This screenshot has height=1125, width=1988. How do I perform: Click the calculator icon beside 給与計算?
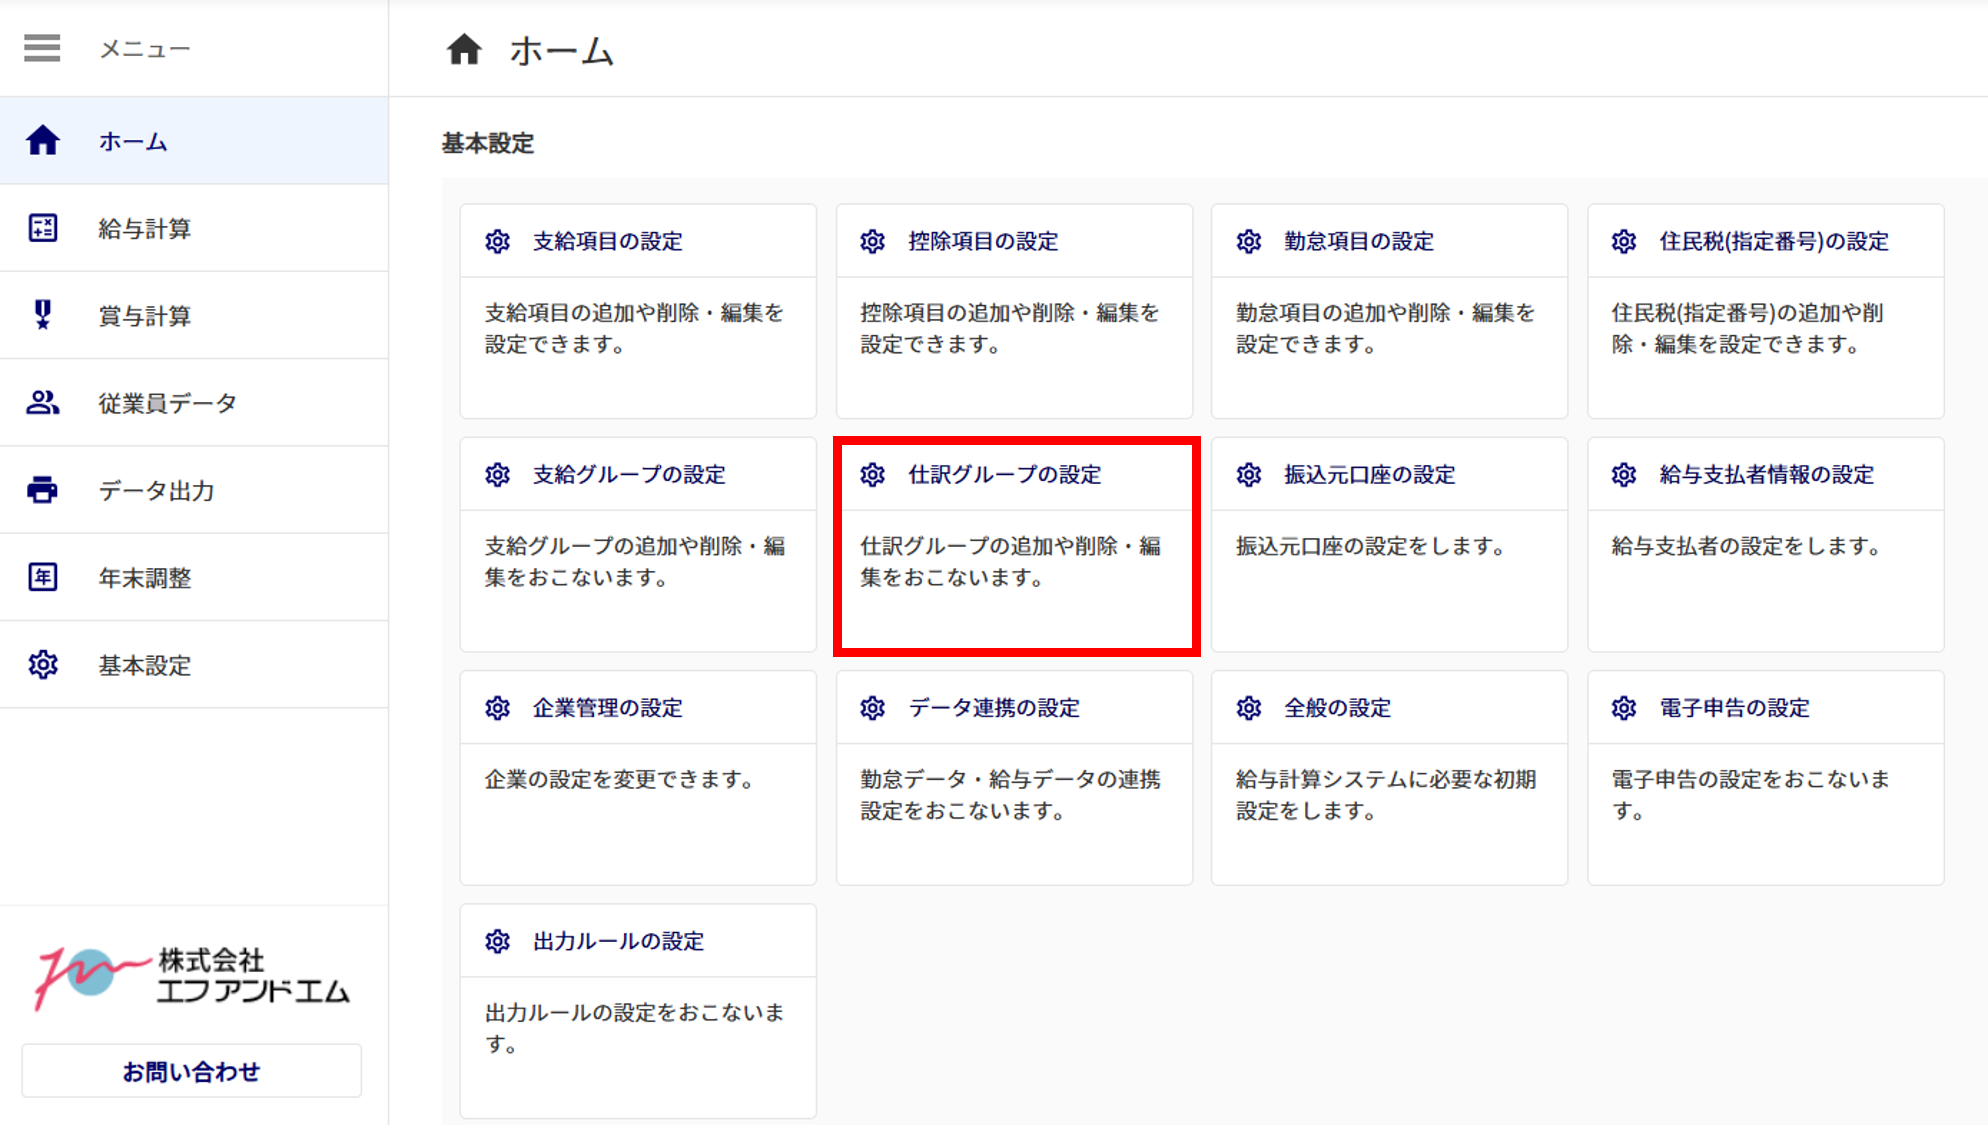pyautogui.click(x=42, y=228)
